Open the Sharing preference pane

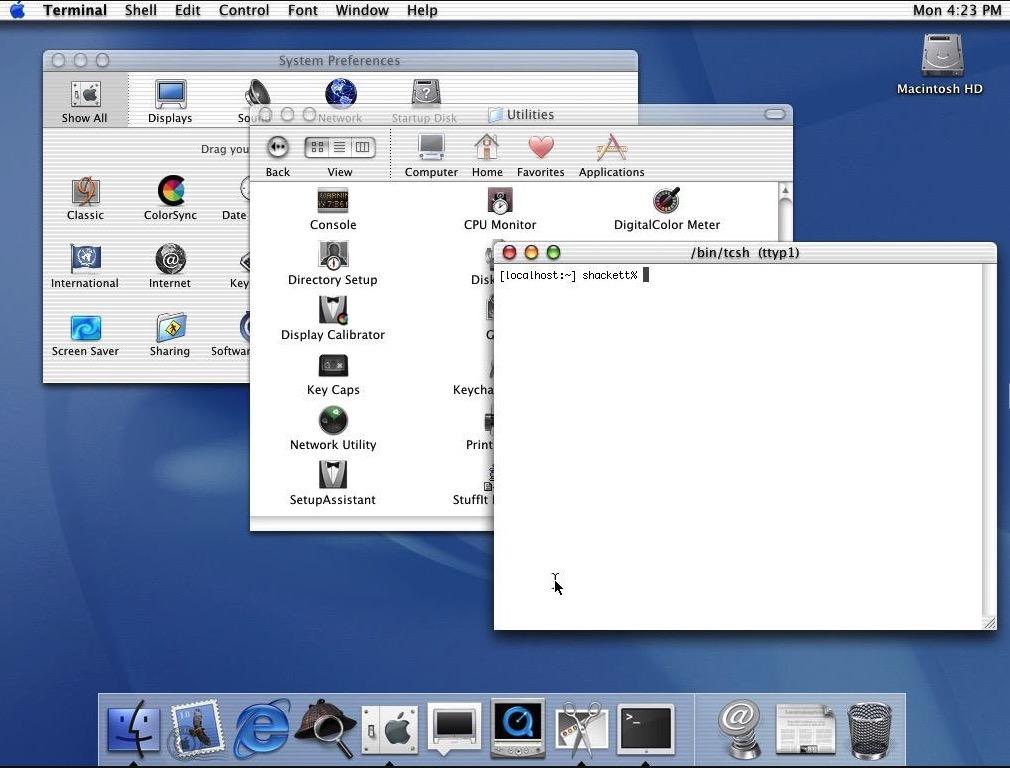click(x=169, y=335)
